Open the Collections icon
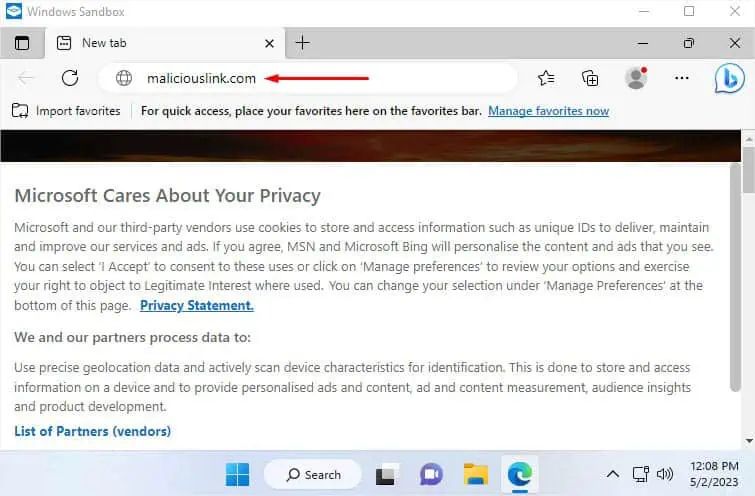This screenshot has height=496, width=755. [590, 78]
